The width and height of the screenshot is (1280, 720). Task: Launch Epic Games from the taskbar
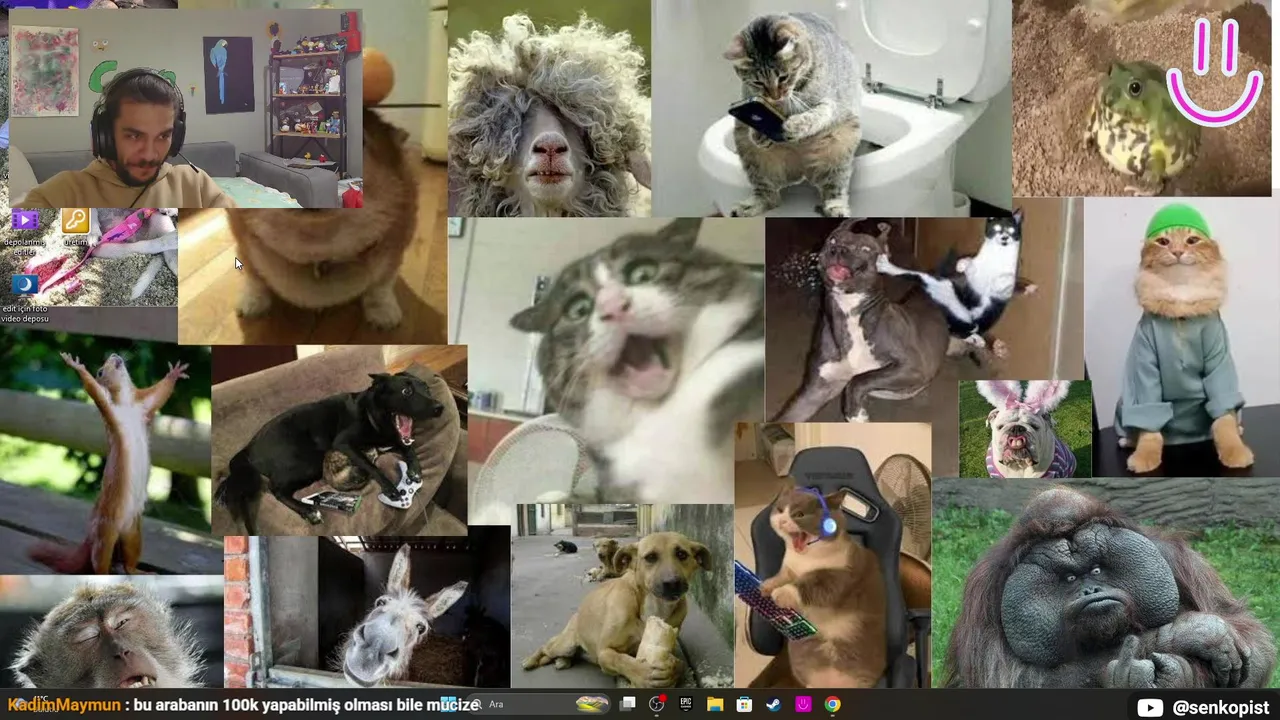[686, 705]
